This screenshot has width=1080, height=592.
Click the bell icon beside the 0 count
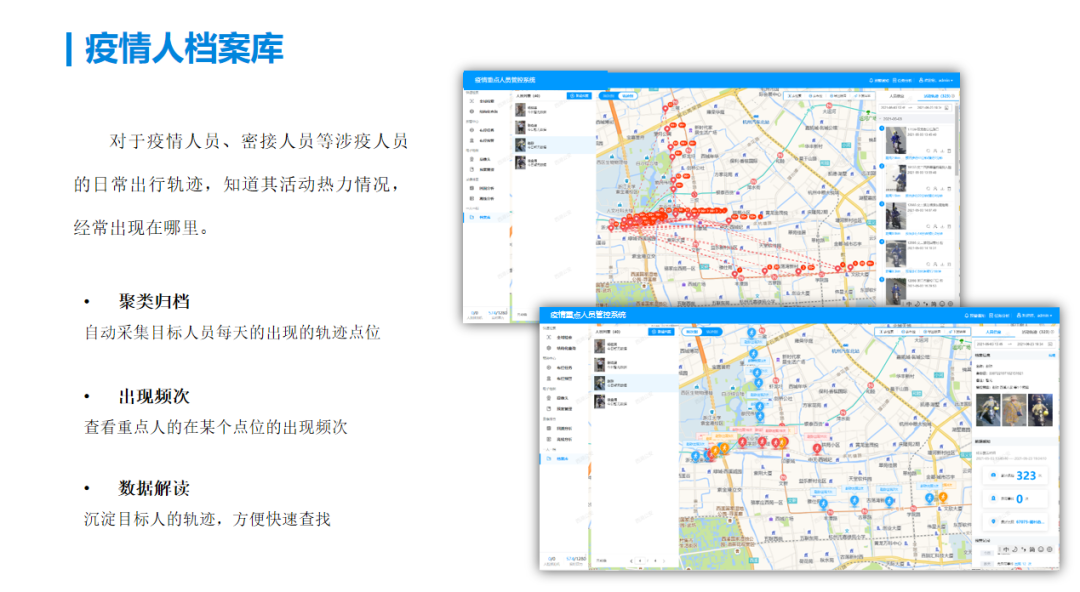click(x=992, y=497)
